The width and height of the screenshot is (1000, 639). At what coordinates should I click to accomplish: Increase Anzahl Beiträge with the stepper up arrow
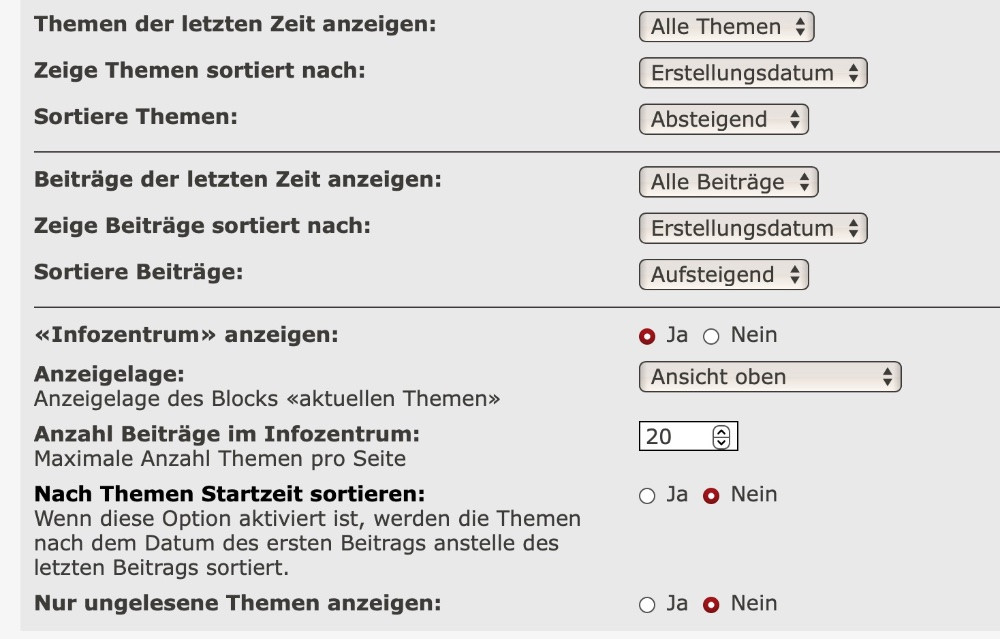[722, 432]
